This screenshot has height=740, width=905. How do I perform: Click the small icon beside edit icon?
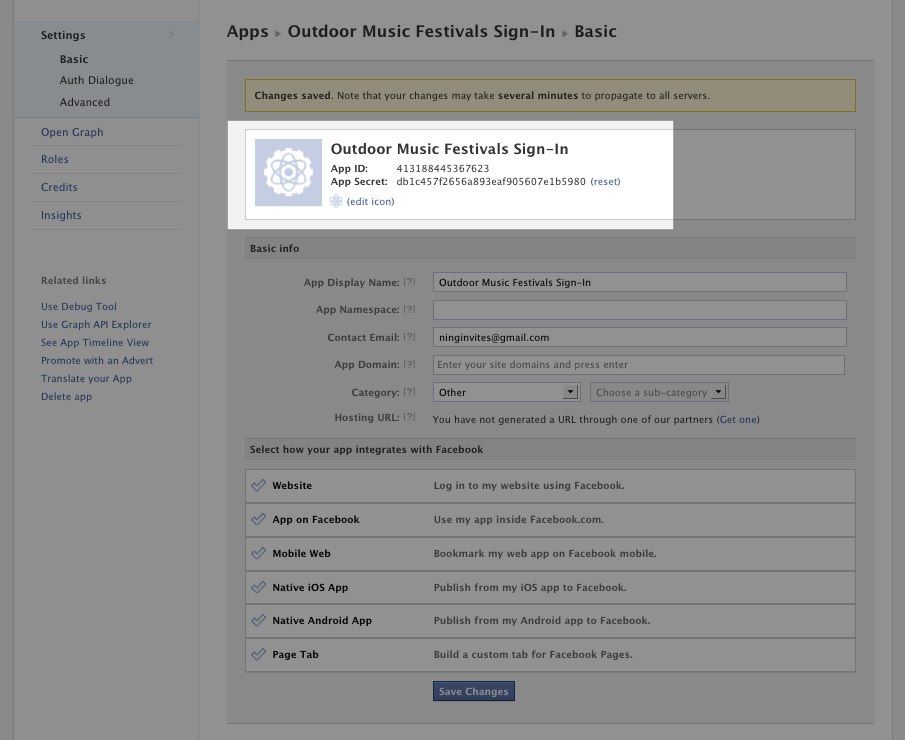pyautogui.click(x=336, y=201)
